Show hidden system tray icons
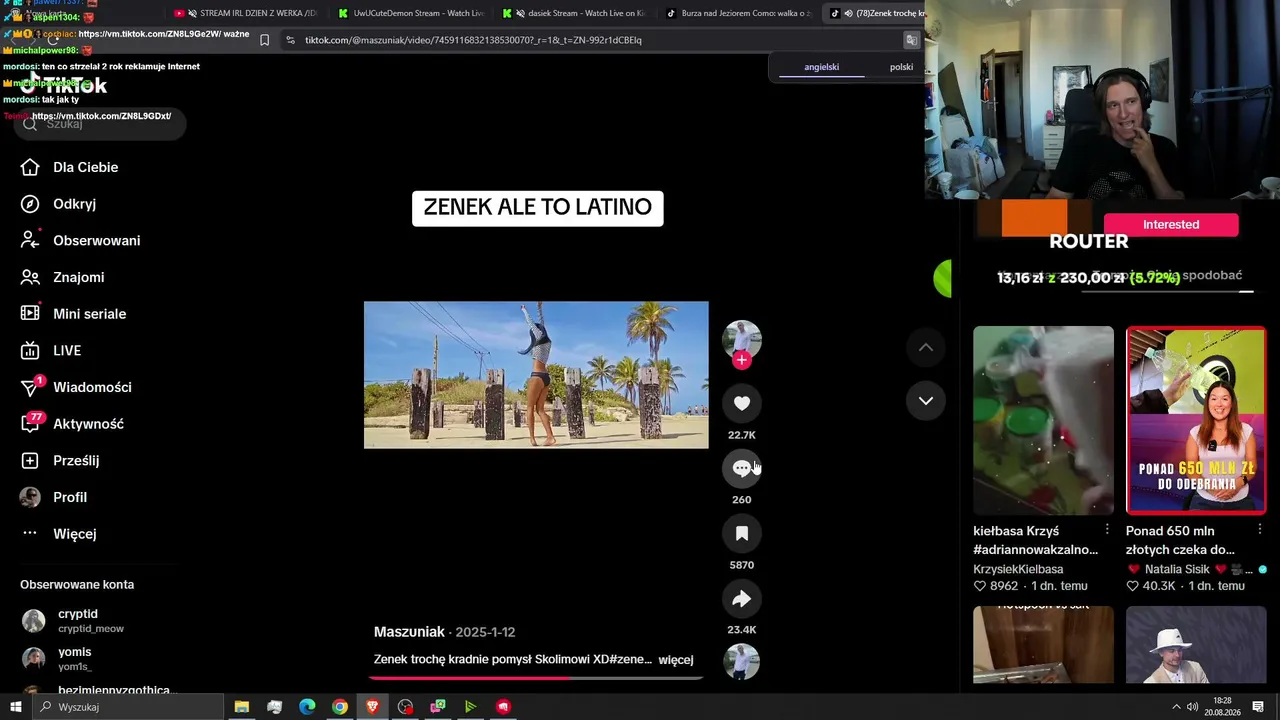Screen dimensions: 1280x720 [x=1176, y=707]
